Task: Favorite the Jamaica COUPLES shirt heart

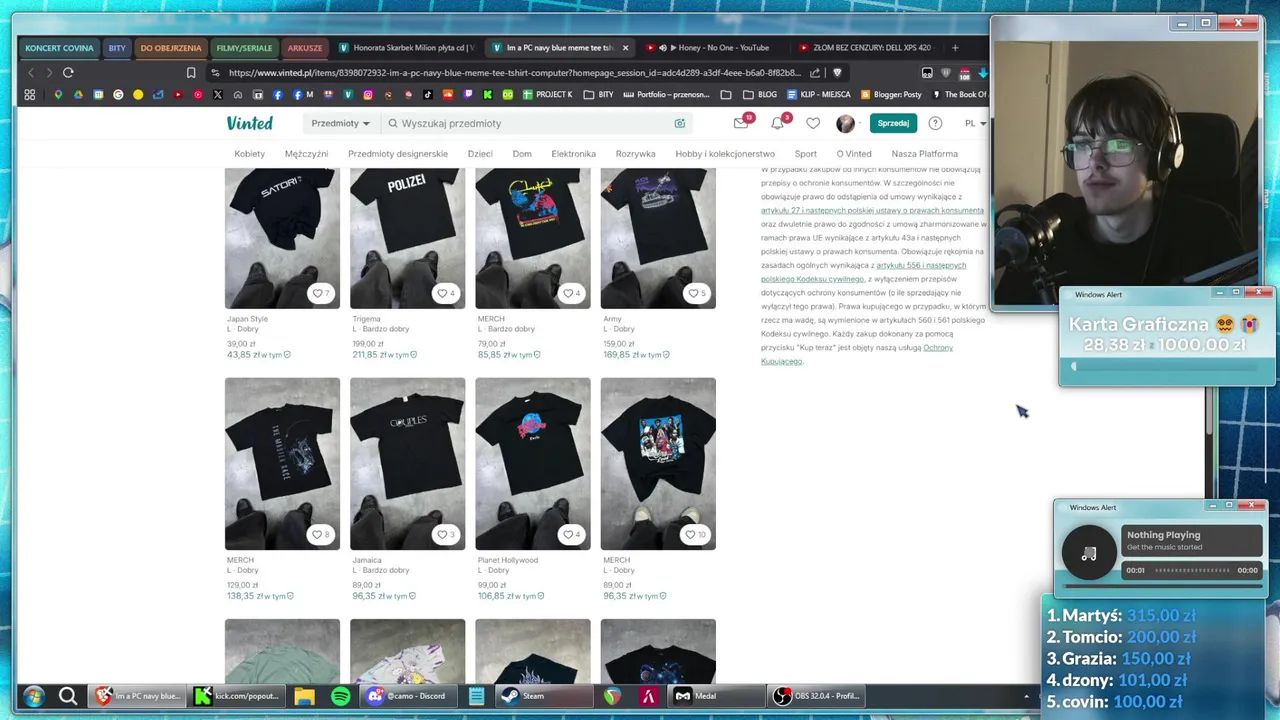Action: 446,534
